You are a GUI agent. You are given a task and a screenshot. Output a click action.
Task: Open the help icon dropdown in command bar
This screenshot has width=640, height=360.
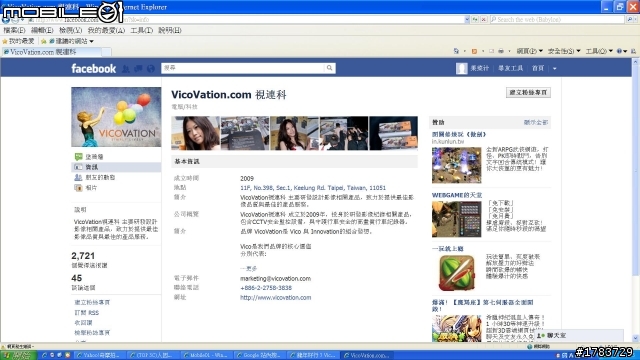click(x=622, y=51)
